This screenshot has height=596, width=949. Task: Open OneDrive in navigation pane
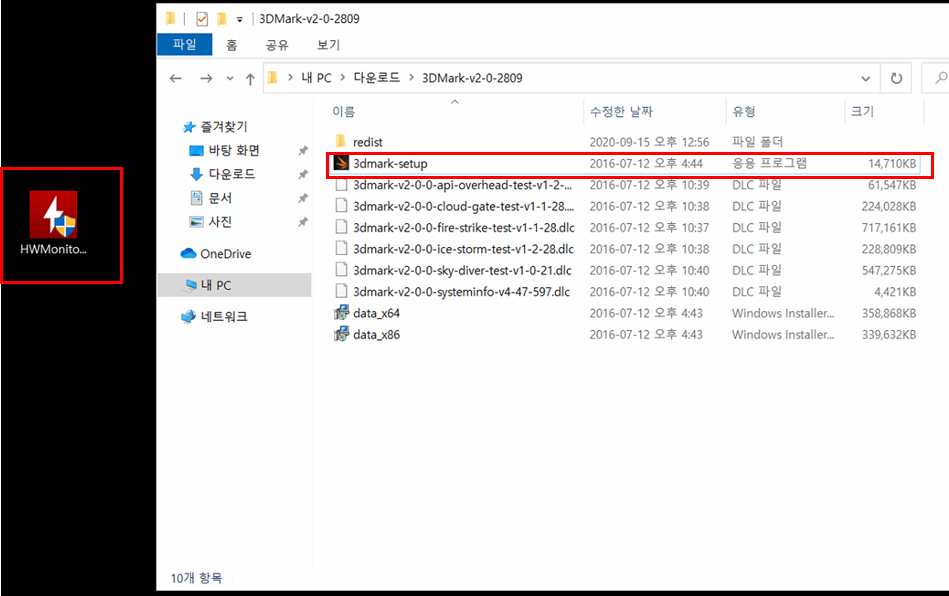click(x=216, y=254)
